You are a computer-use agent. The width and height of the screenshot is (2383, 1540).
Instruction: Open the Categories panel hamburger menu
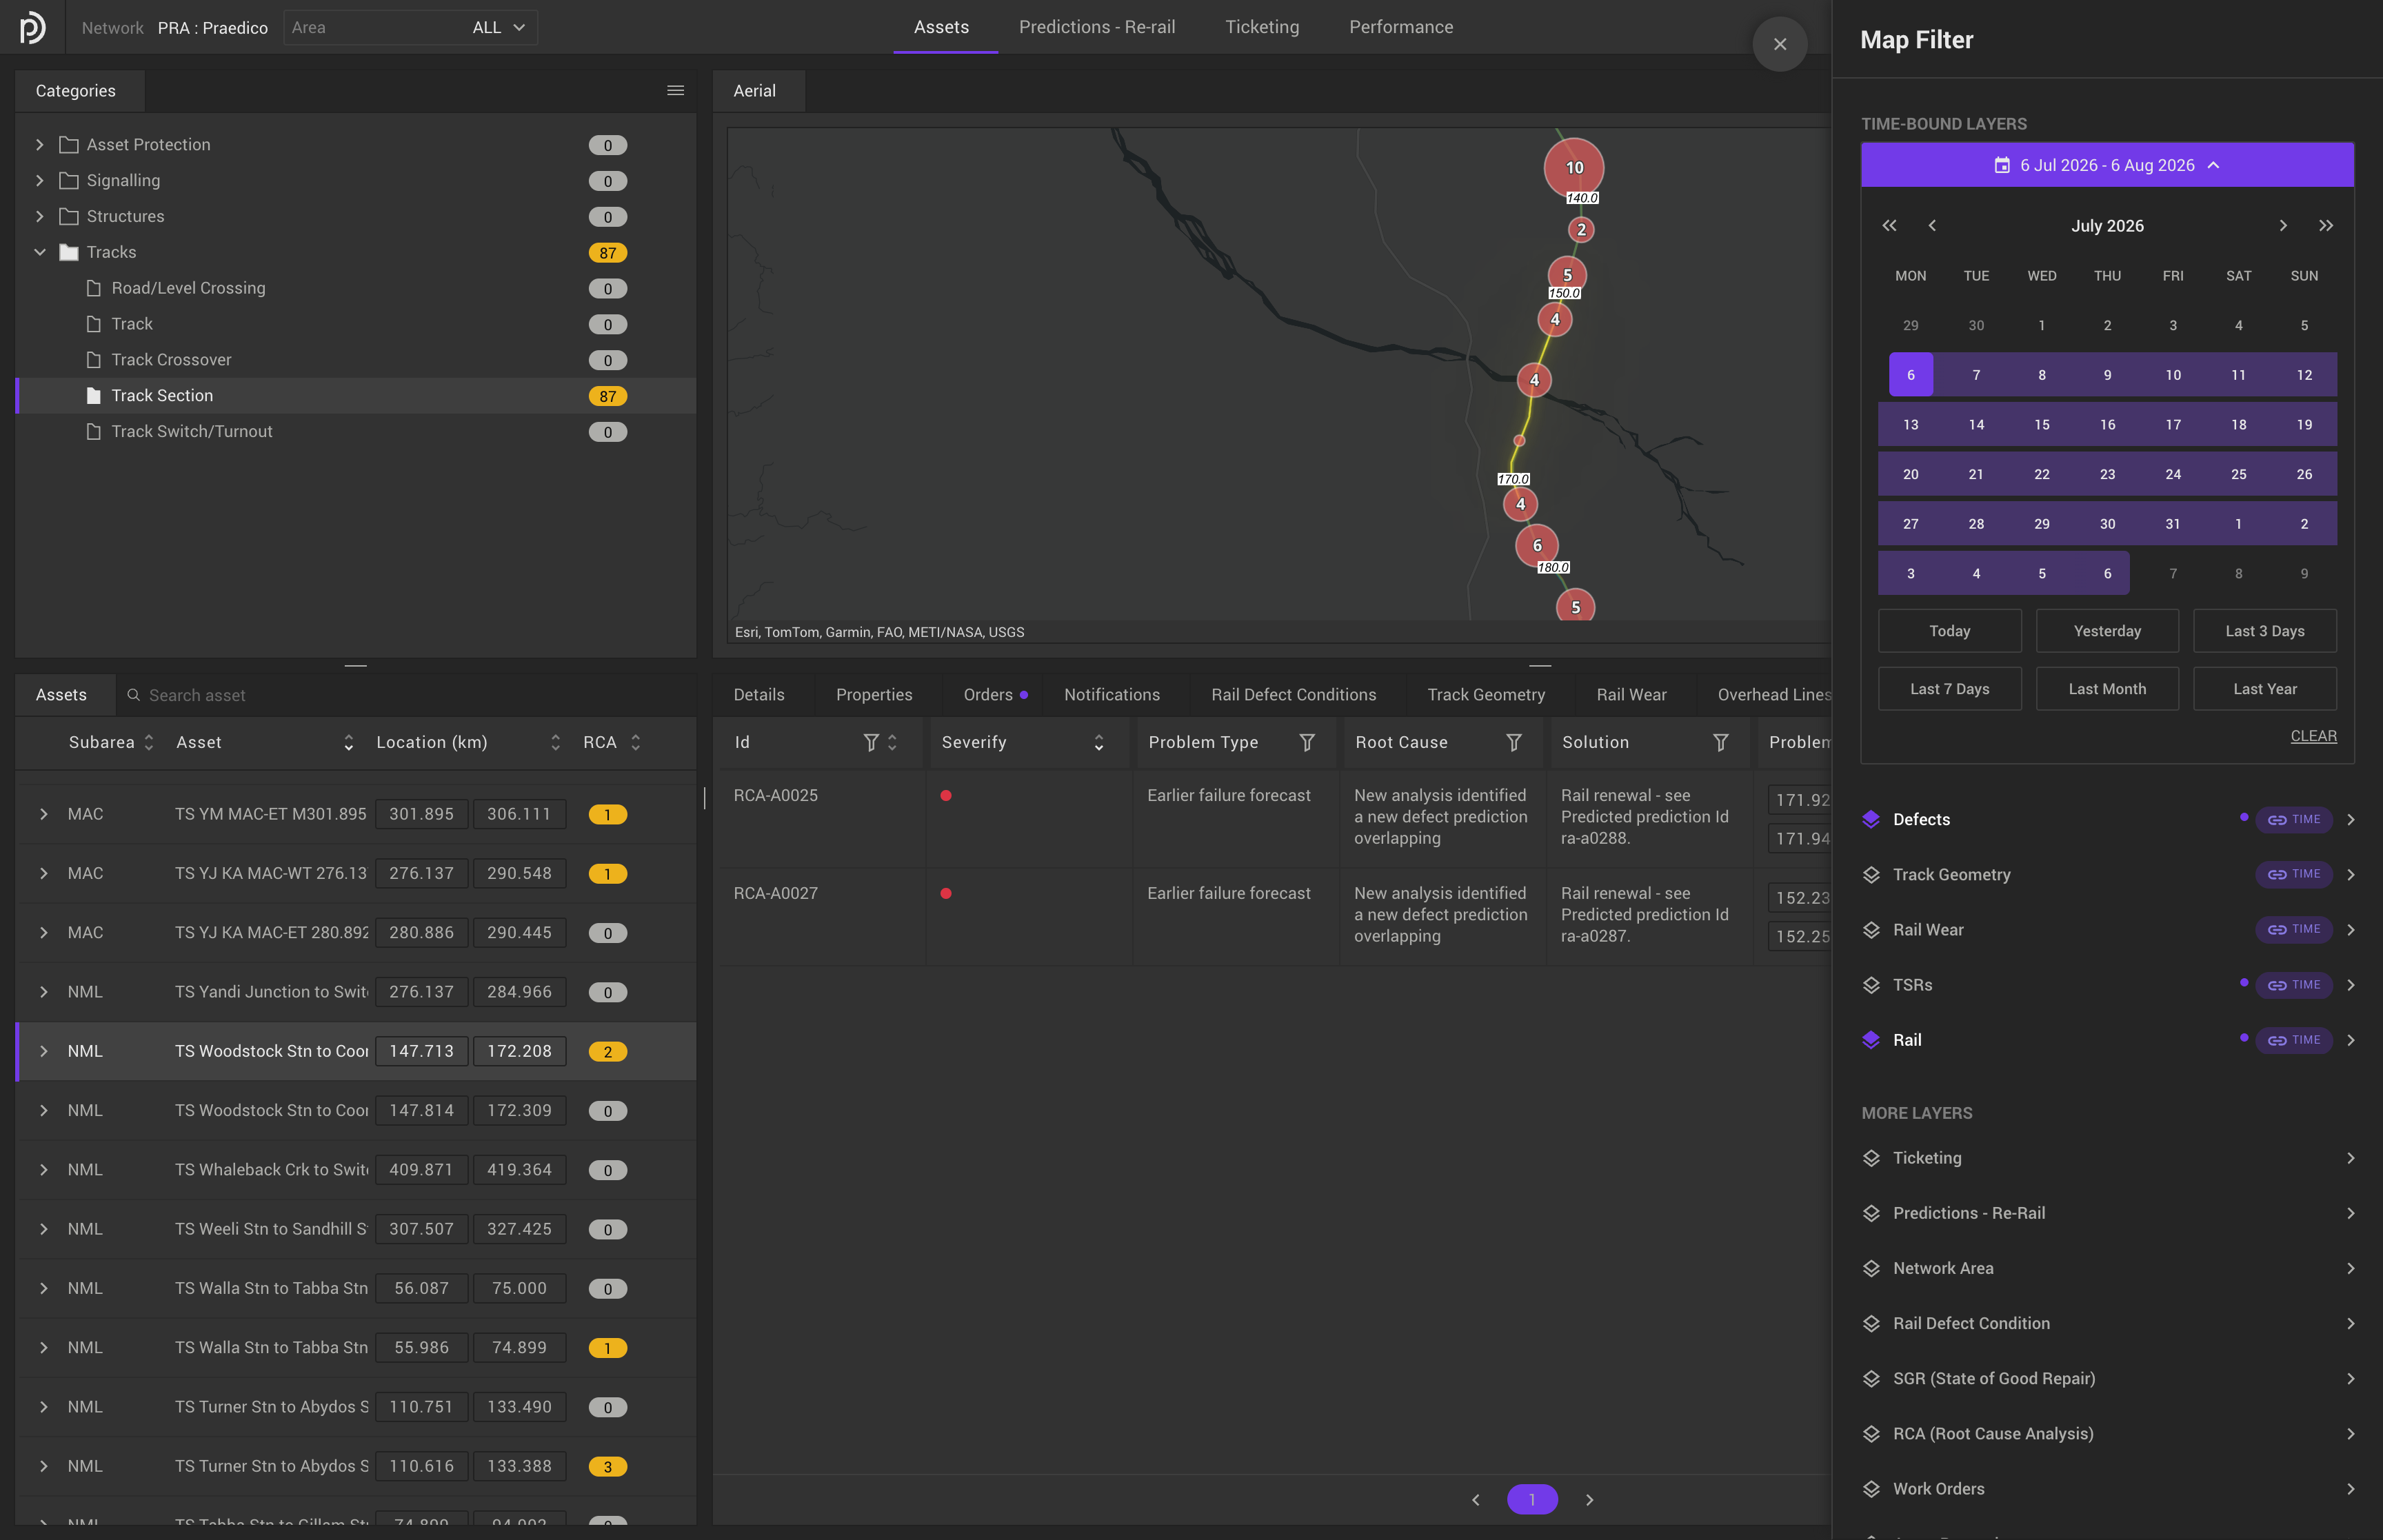pyautogui.click(x=676, y=90)
